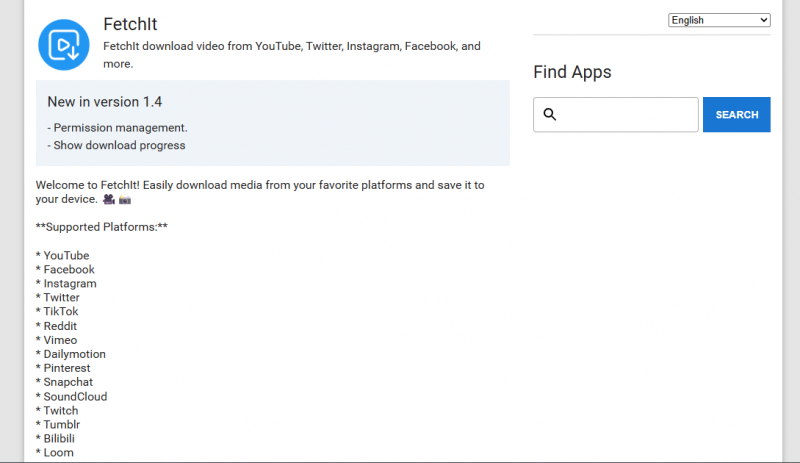Click the '**Supported Platforms:**' text

tap(102, 227)
